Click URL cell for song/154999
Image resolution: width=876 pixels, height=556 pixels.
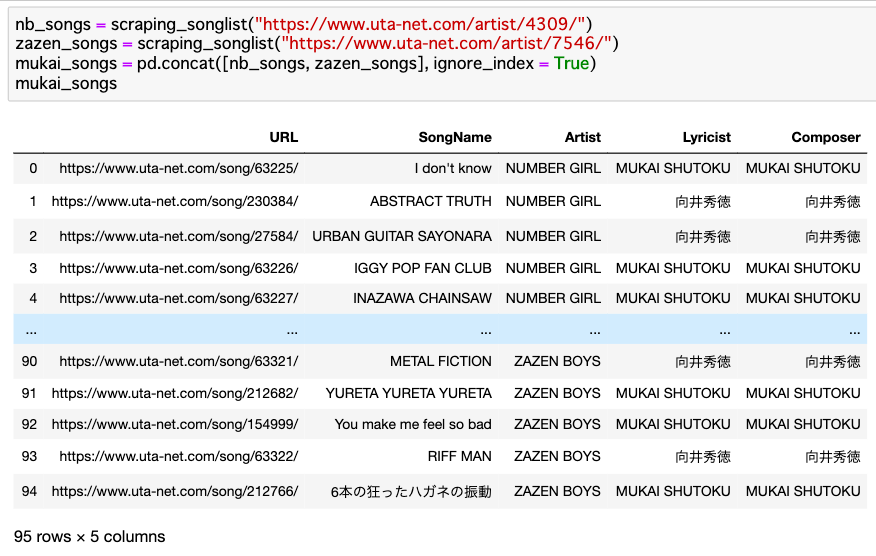175,425
